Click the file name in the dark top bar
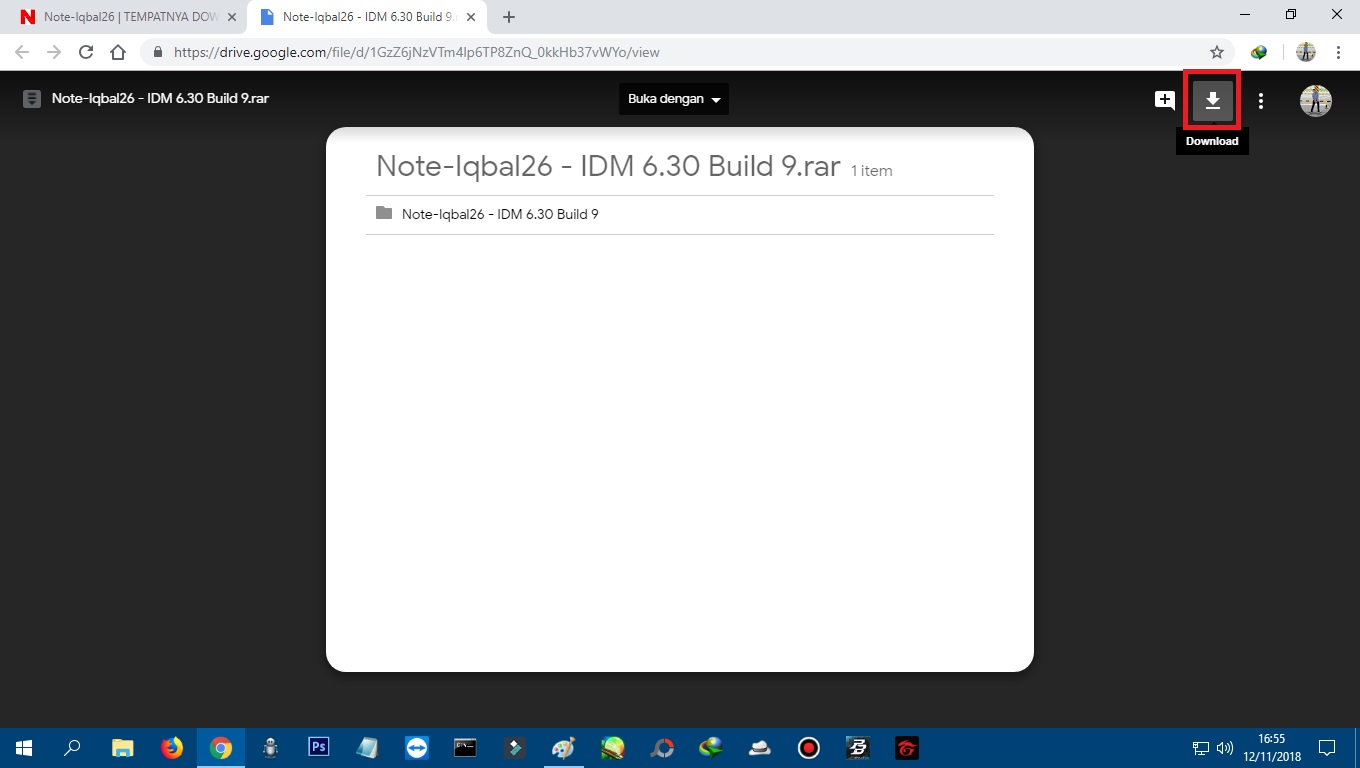The height and width of the screenshot is (768, 1360). [160, 98]
